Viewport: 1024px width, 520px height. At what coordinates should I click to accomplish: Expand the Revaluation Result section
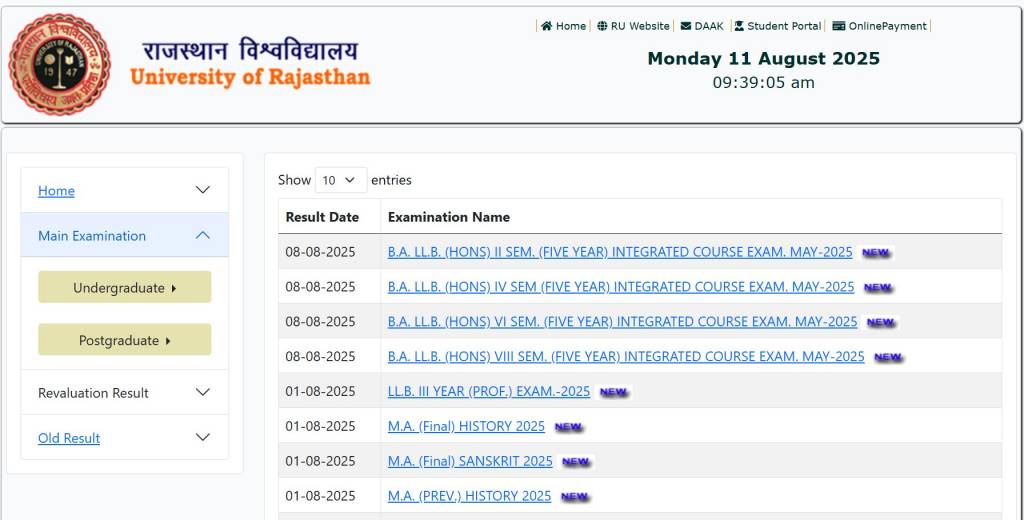(x=202, y=393)
